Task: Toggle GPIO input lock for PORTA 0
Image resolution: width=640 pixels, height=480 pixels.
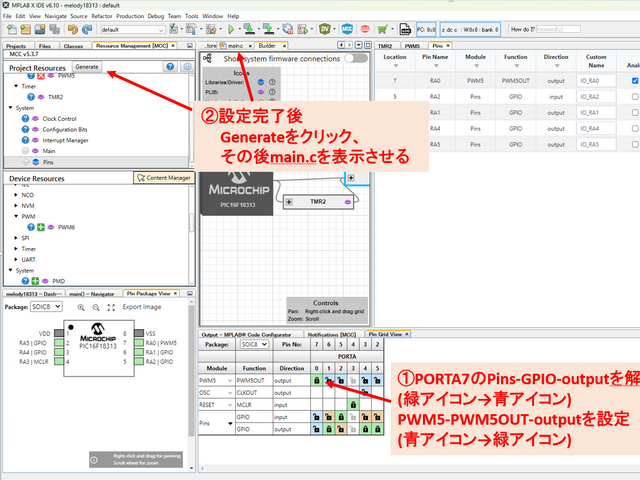Action: click(316, 417)
